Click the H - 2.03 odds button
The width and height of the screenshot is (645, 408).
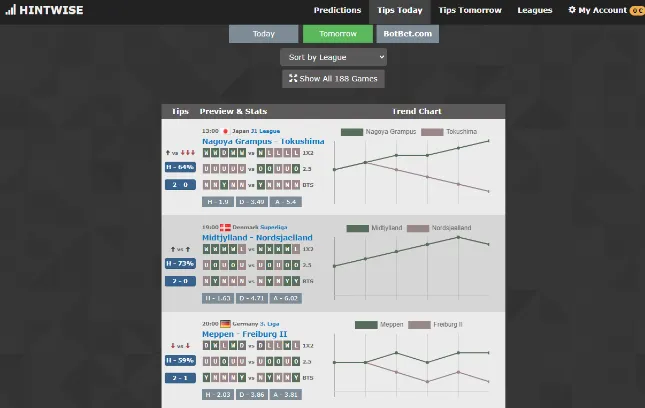click(x=218, y=394)
